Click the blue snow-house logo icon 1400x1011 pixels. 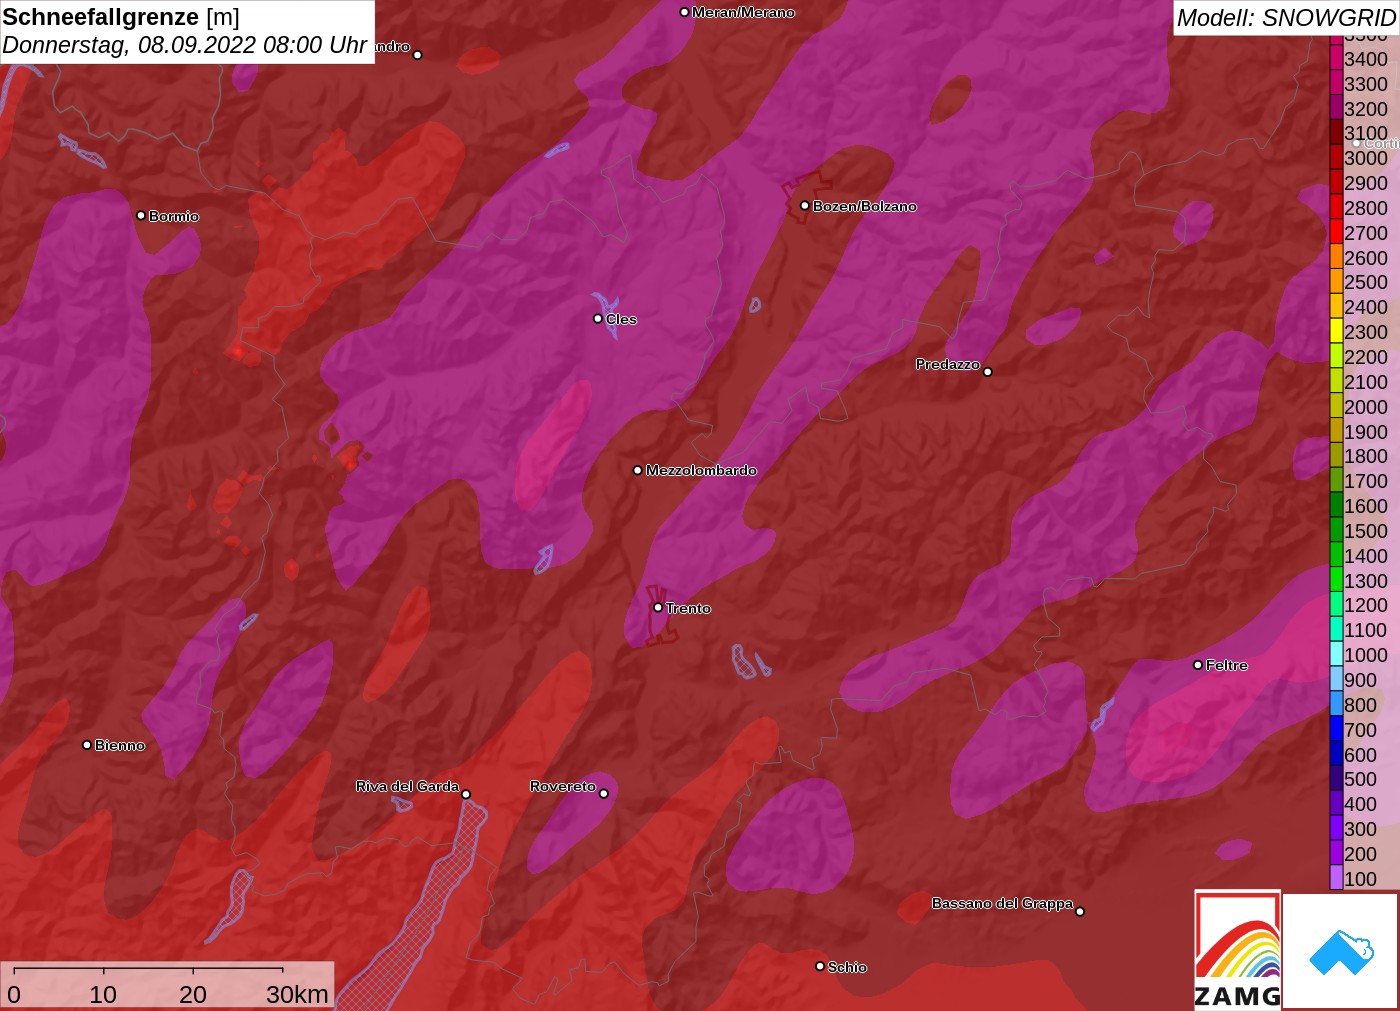click(1341, 951)
